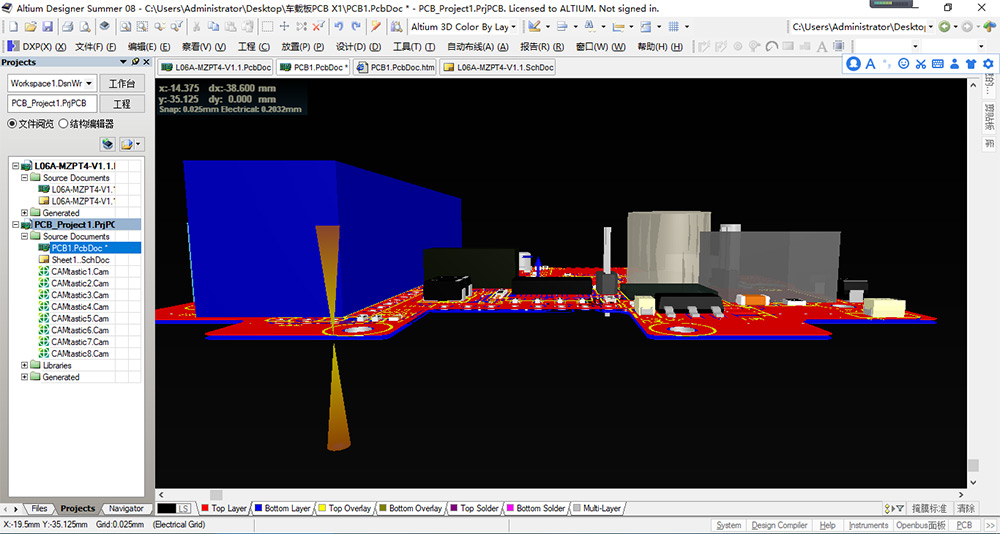Click the 工程 button
1000x534 pixels.
122,103
